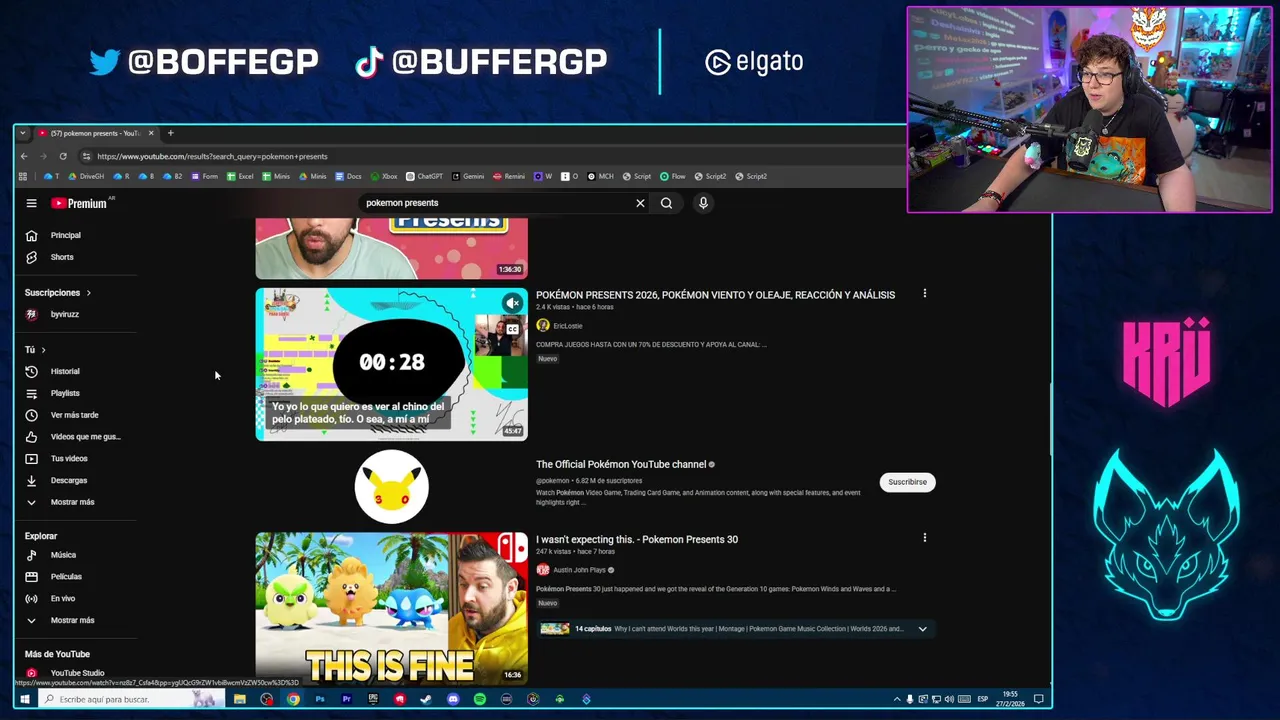The image size is (1280, 720).
Task: Open the Docs bookmark
Action: click(x=349, y=176)
